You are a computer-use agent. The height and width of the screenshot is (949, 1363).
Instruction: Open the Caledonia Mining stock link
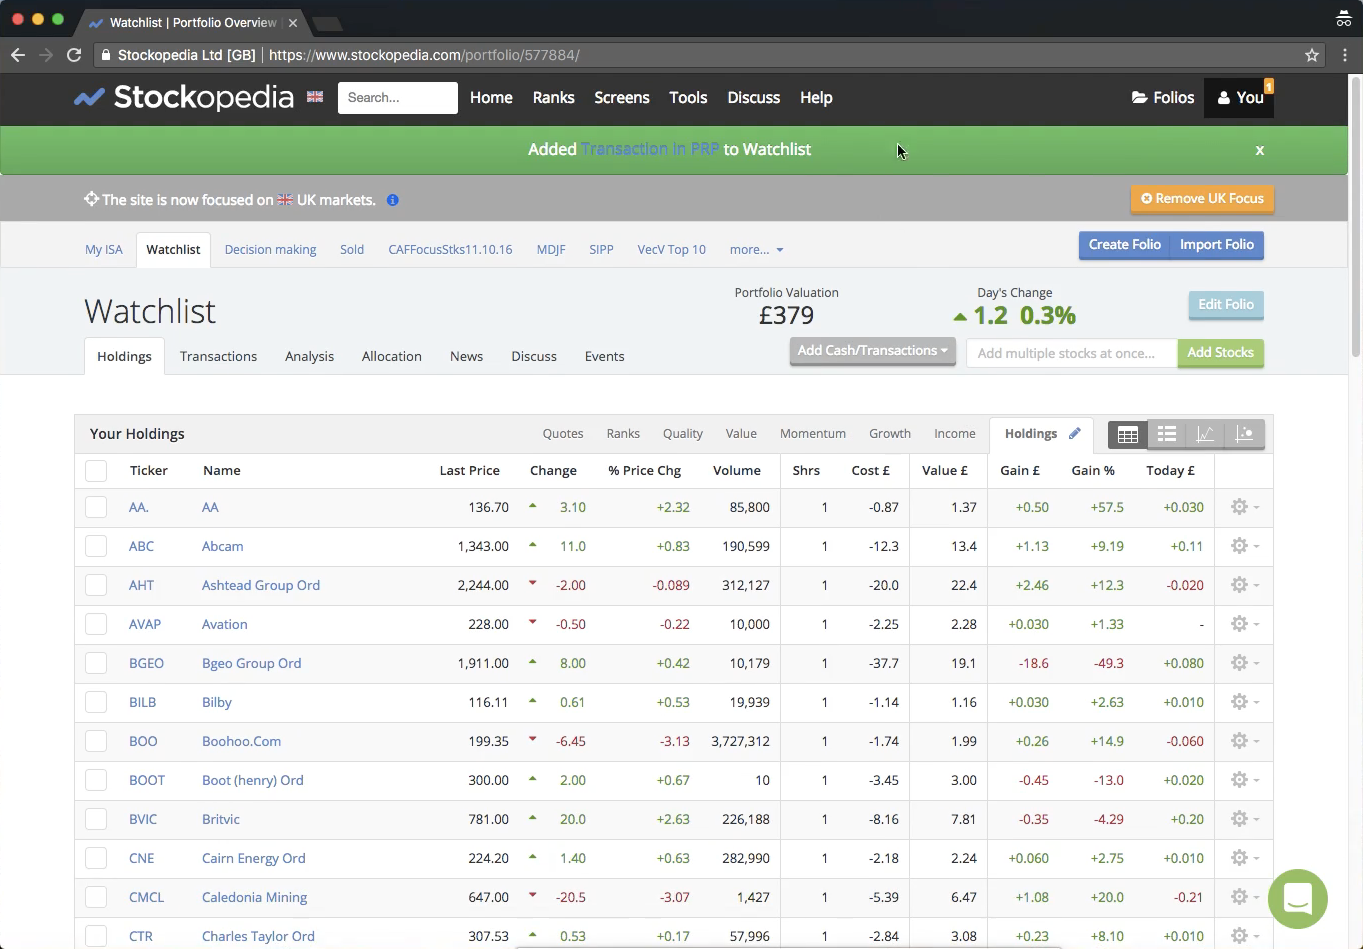tap(254, 897)
